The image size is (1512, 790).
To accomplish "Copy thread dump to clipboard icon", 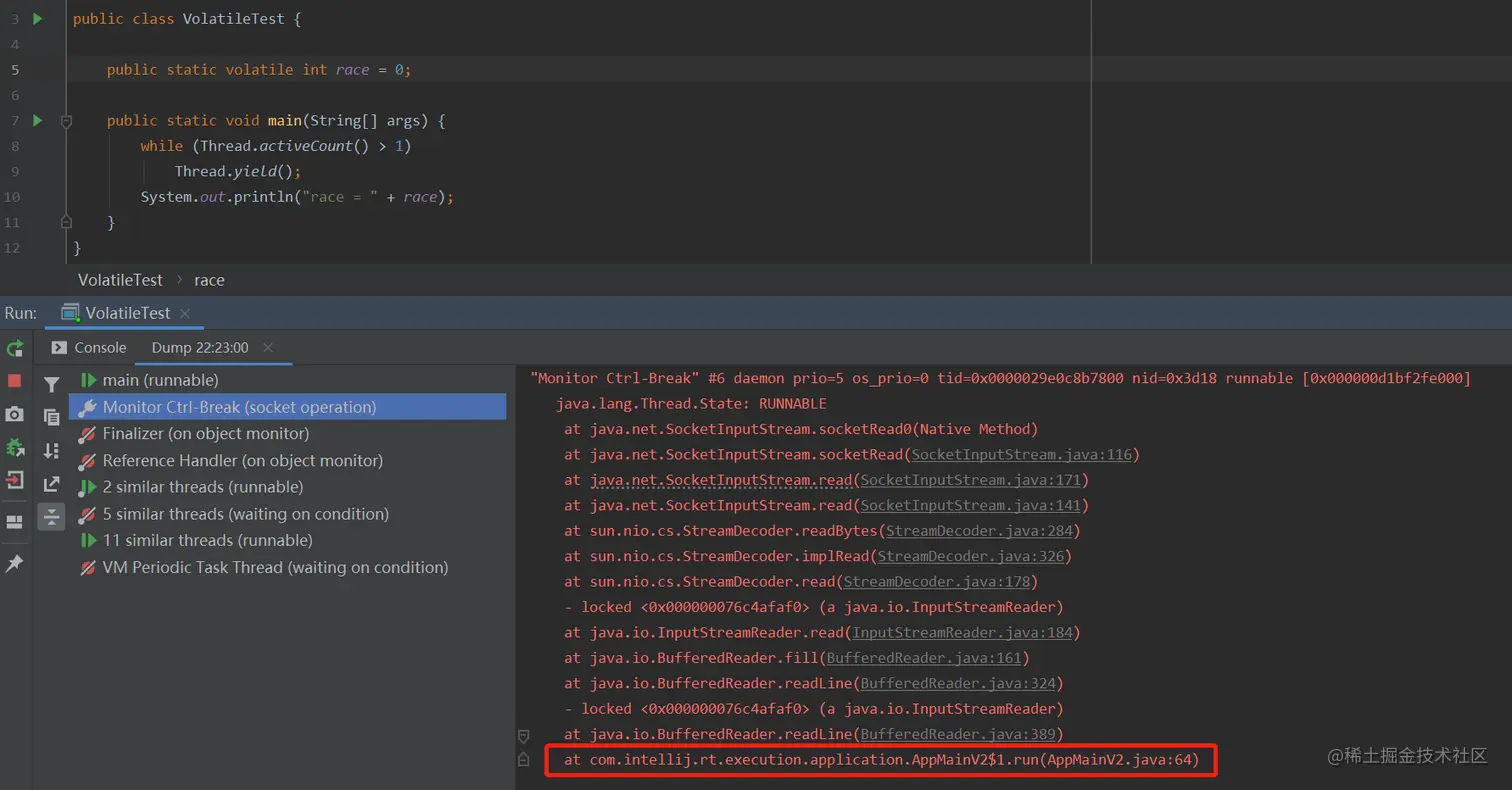I will coord(52,417).
